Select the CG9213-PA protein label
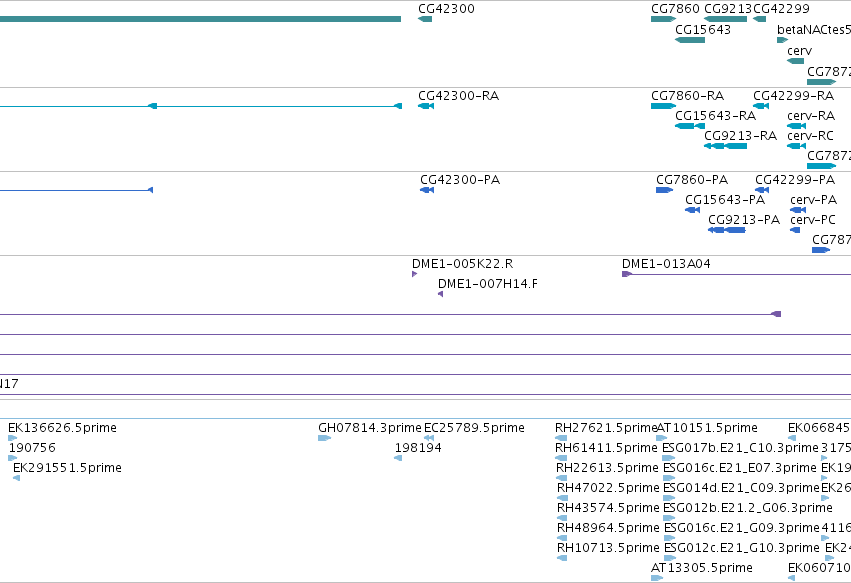 click(x=744, y=220)
